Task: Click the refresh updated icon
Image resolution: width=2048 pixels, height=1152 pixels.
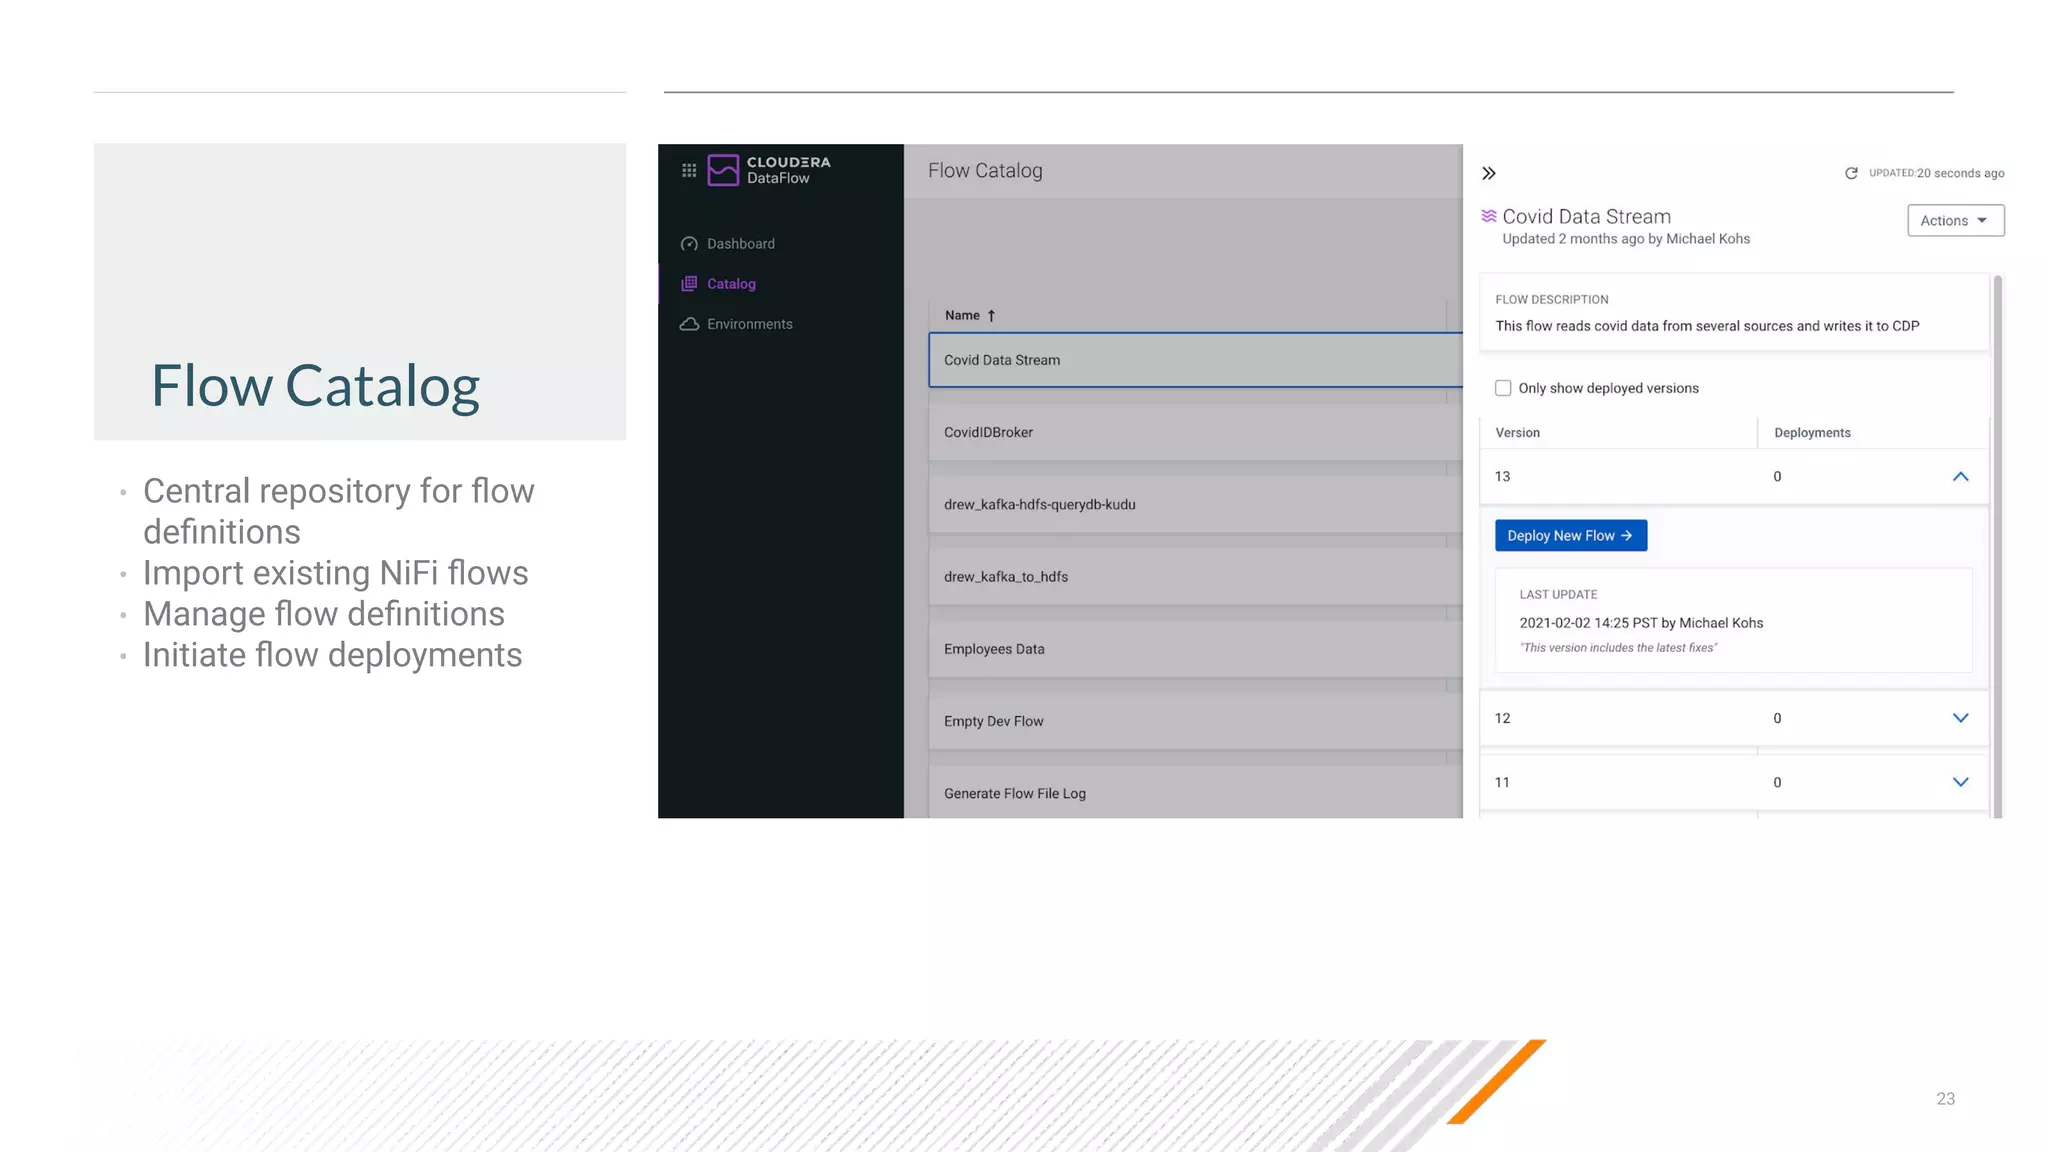Action: 1851,173
